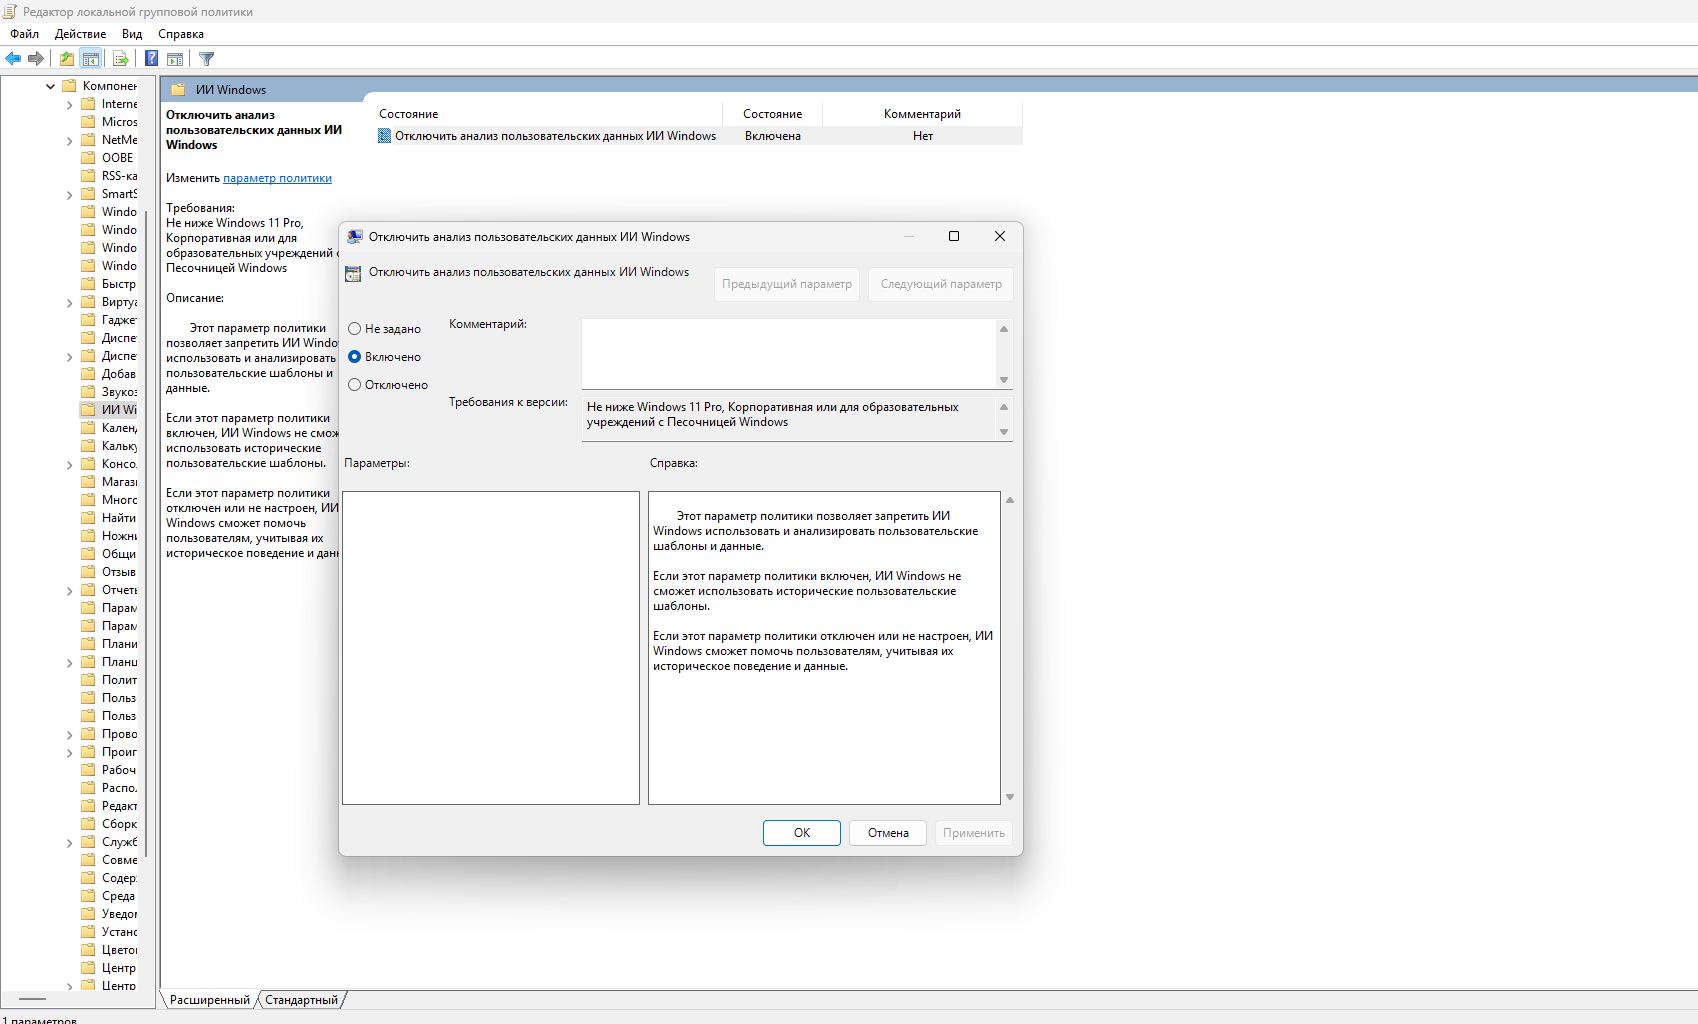Select the Уведом tree folder
The image size is (1698, 1024).
point(109,914)
